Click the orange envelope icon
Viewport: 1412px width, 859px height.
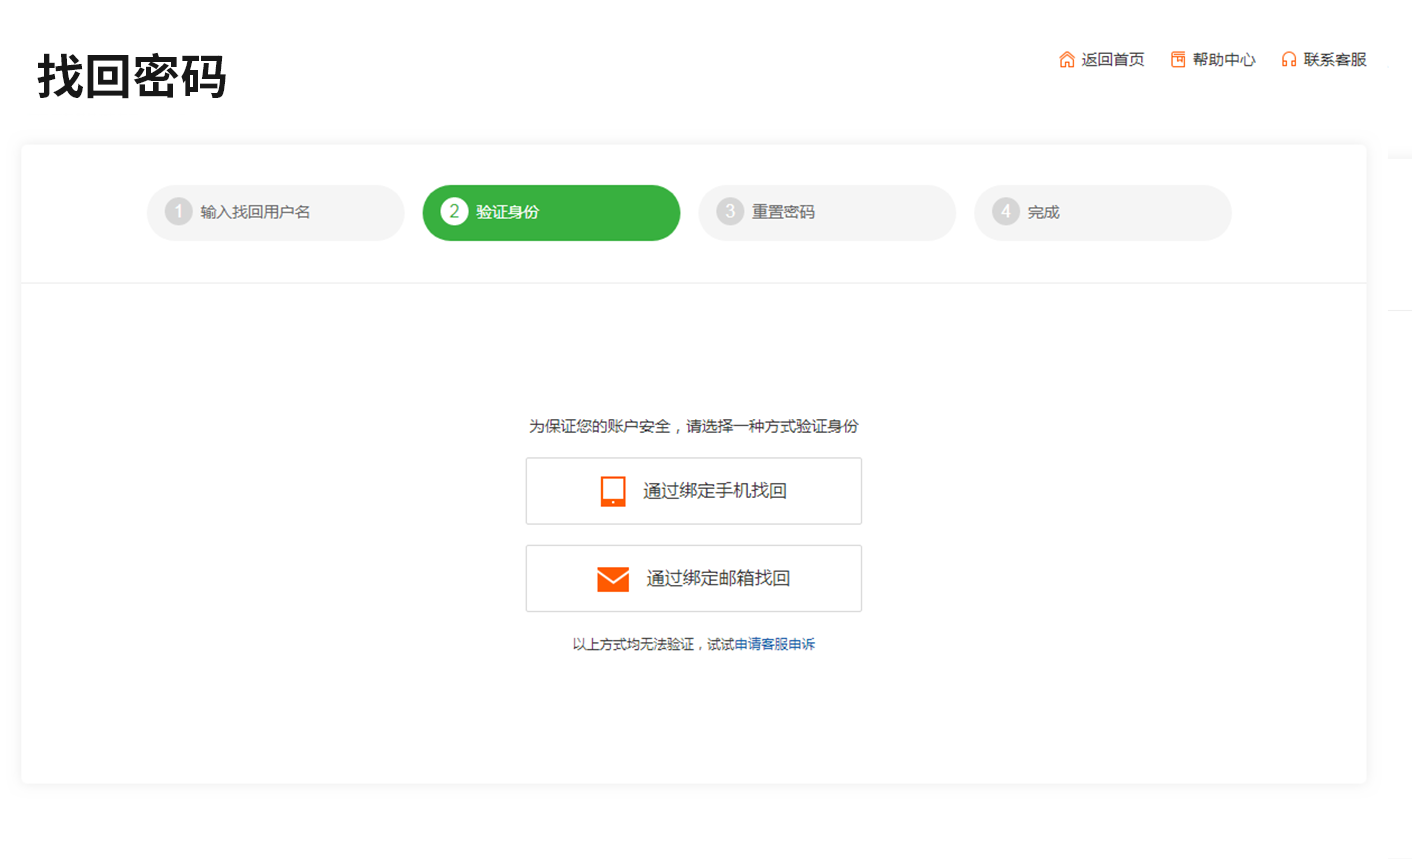pos(613,579)
